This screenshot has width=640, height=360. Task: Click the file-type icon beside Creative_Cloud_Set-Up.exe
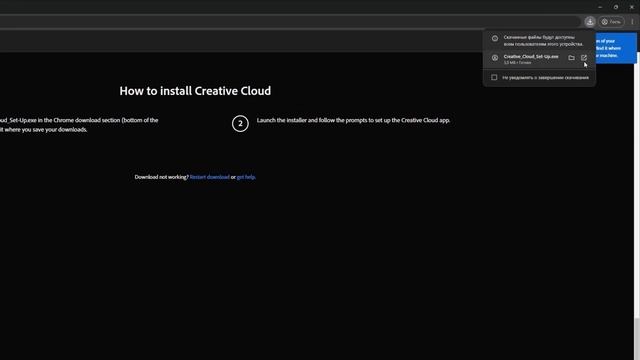tap(495, 58)
